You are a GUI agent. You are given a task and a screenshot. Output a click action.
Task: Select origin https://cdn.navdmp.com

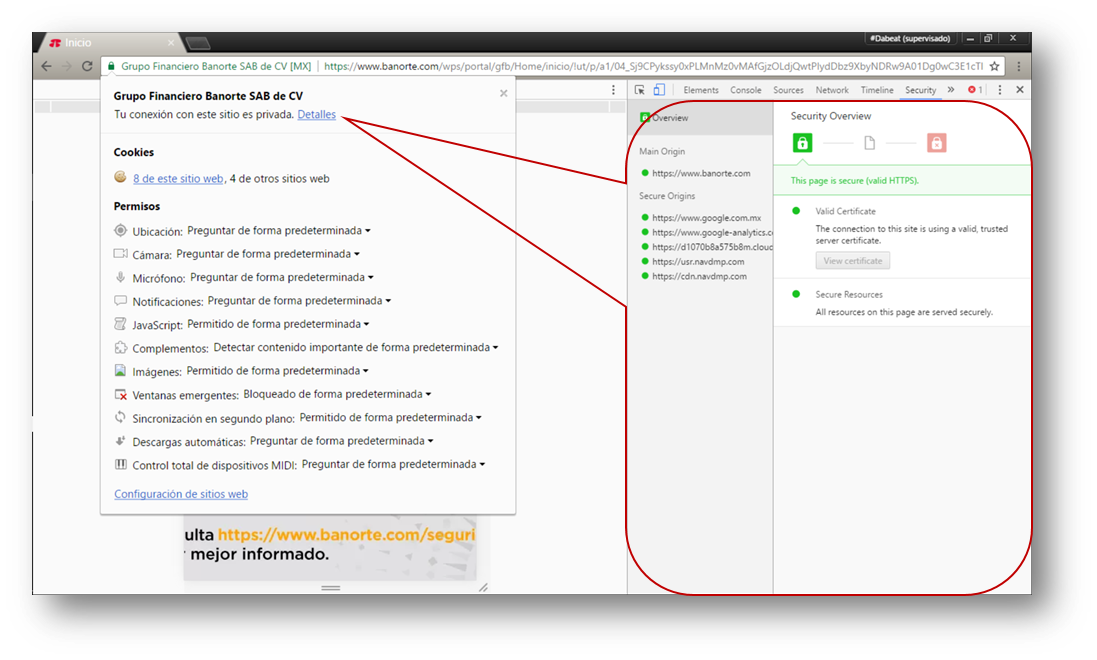click(699, 276)
